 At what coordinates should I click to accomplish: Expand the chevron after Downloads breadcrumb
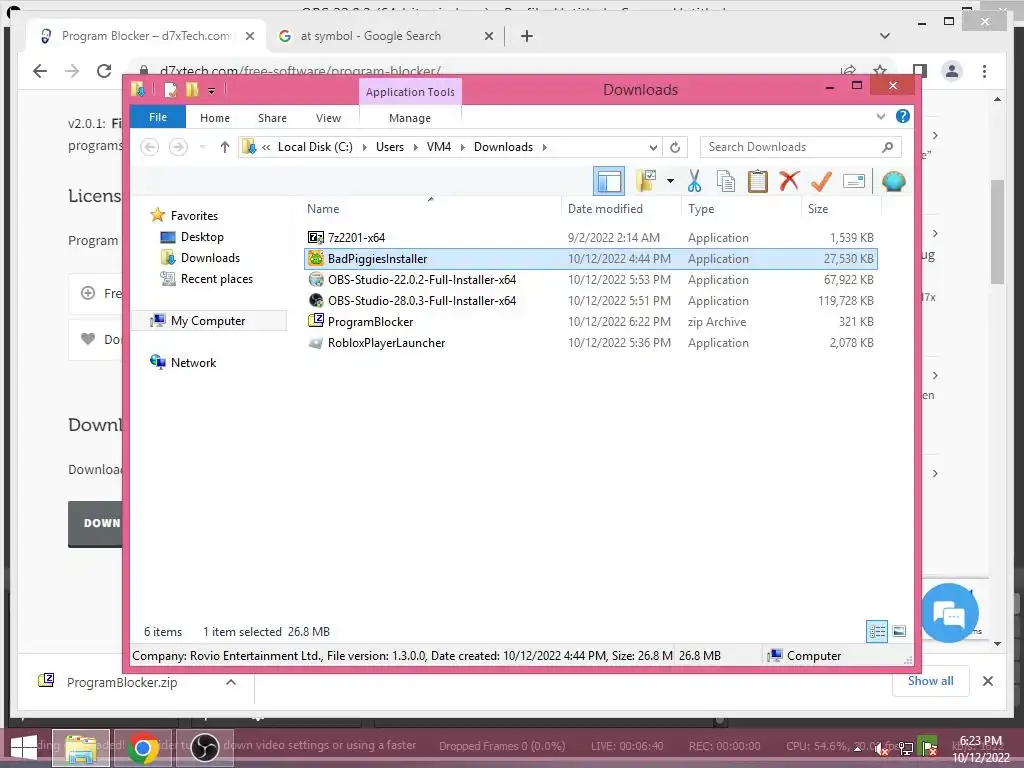[545, 147]
